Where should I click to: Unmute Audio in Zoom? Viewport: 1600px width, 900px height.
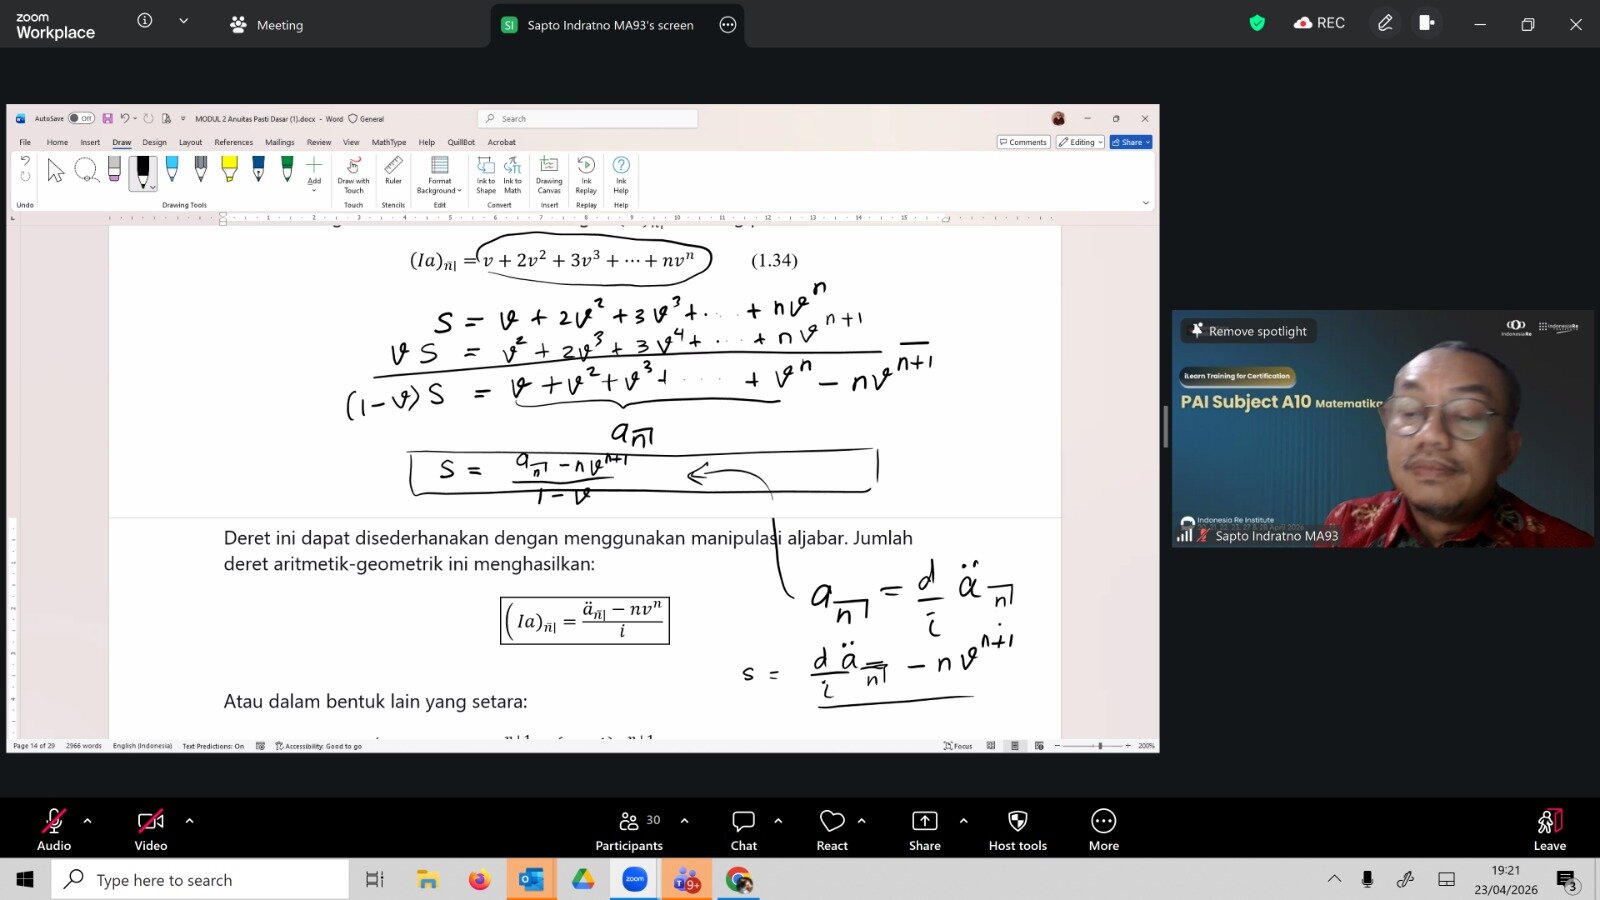tap(54, 829)
